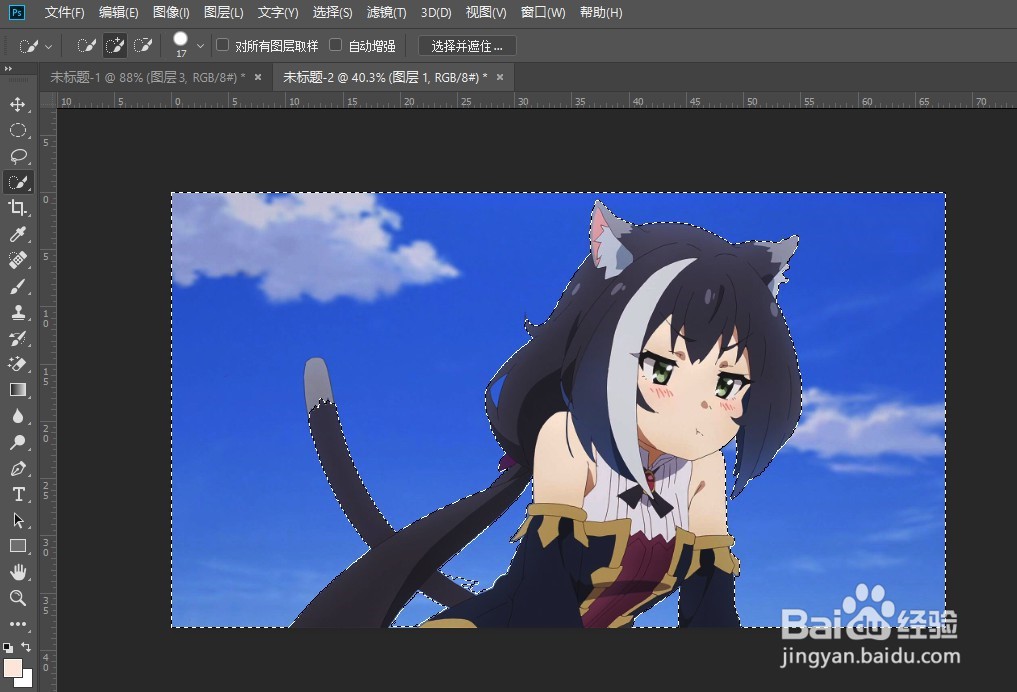The image size is (1017, 692).
Task: Reset default foreground and background colors
Action: 7,647
